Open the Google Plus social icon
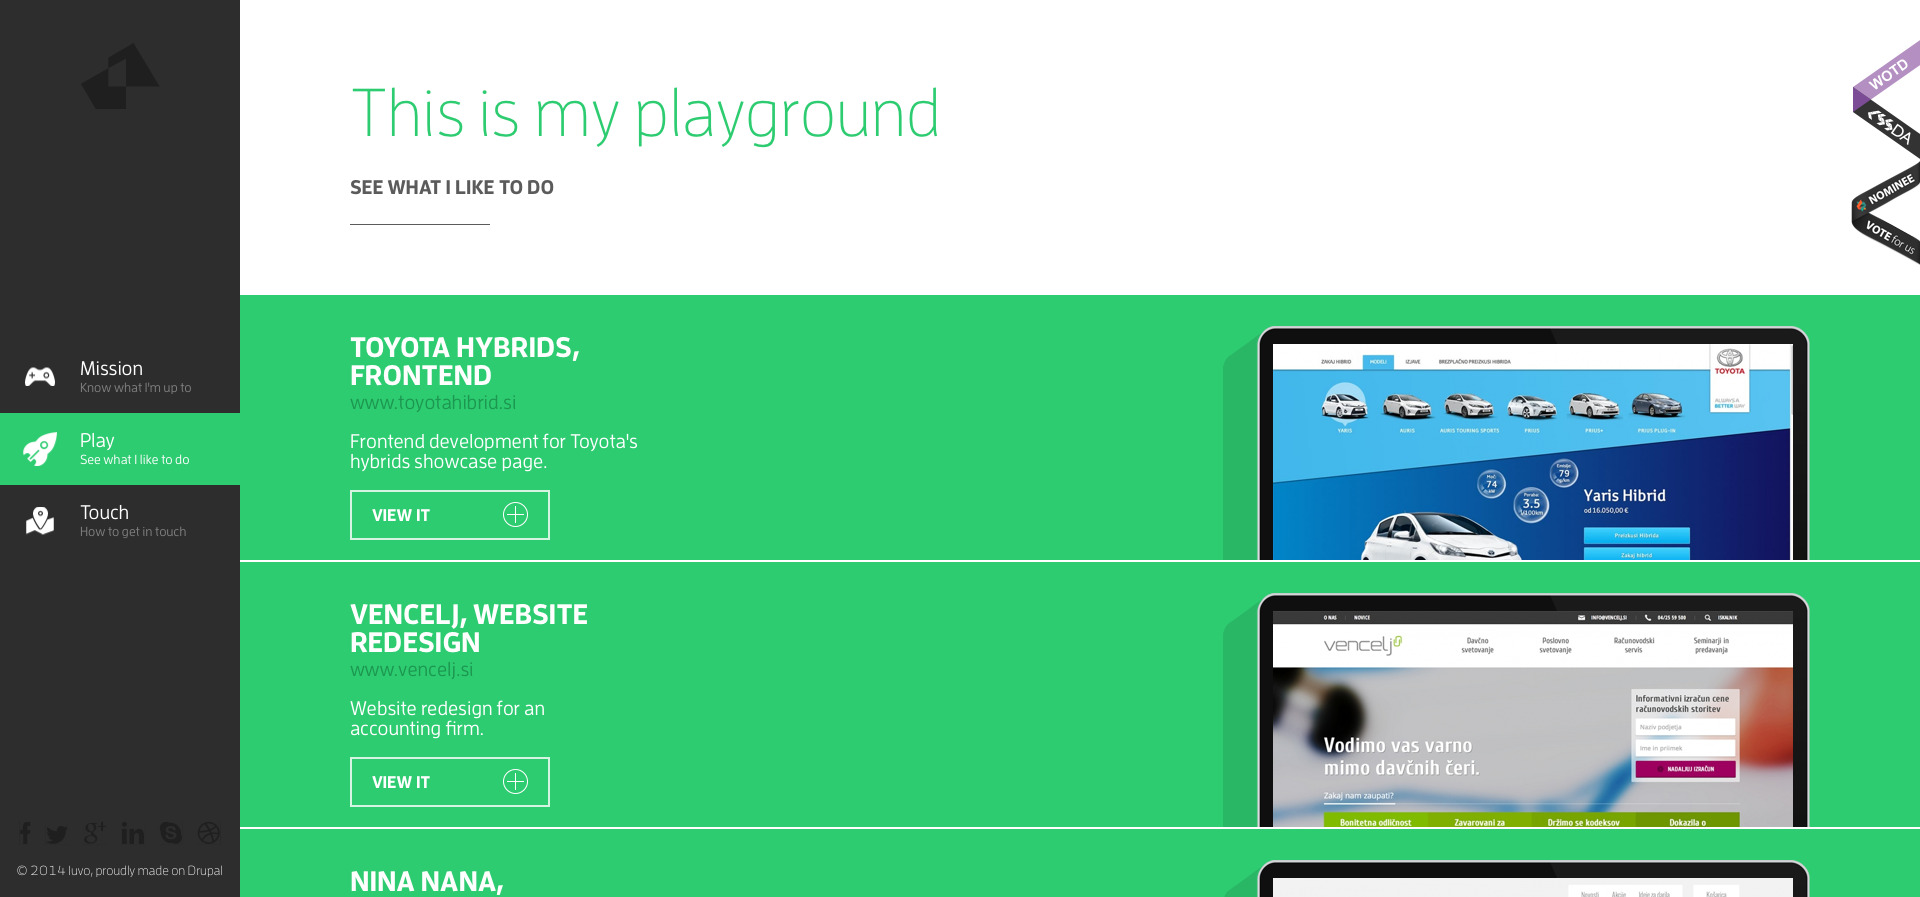Screen dimensions: 1920x897 pos(95,832)
